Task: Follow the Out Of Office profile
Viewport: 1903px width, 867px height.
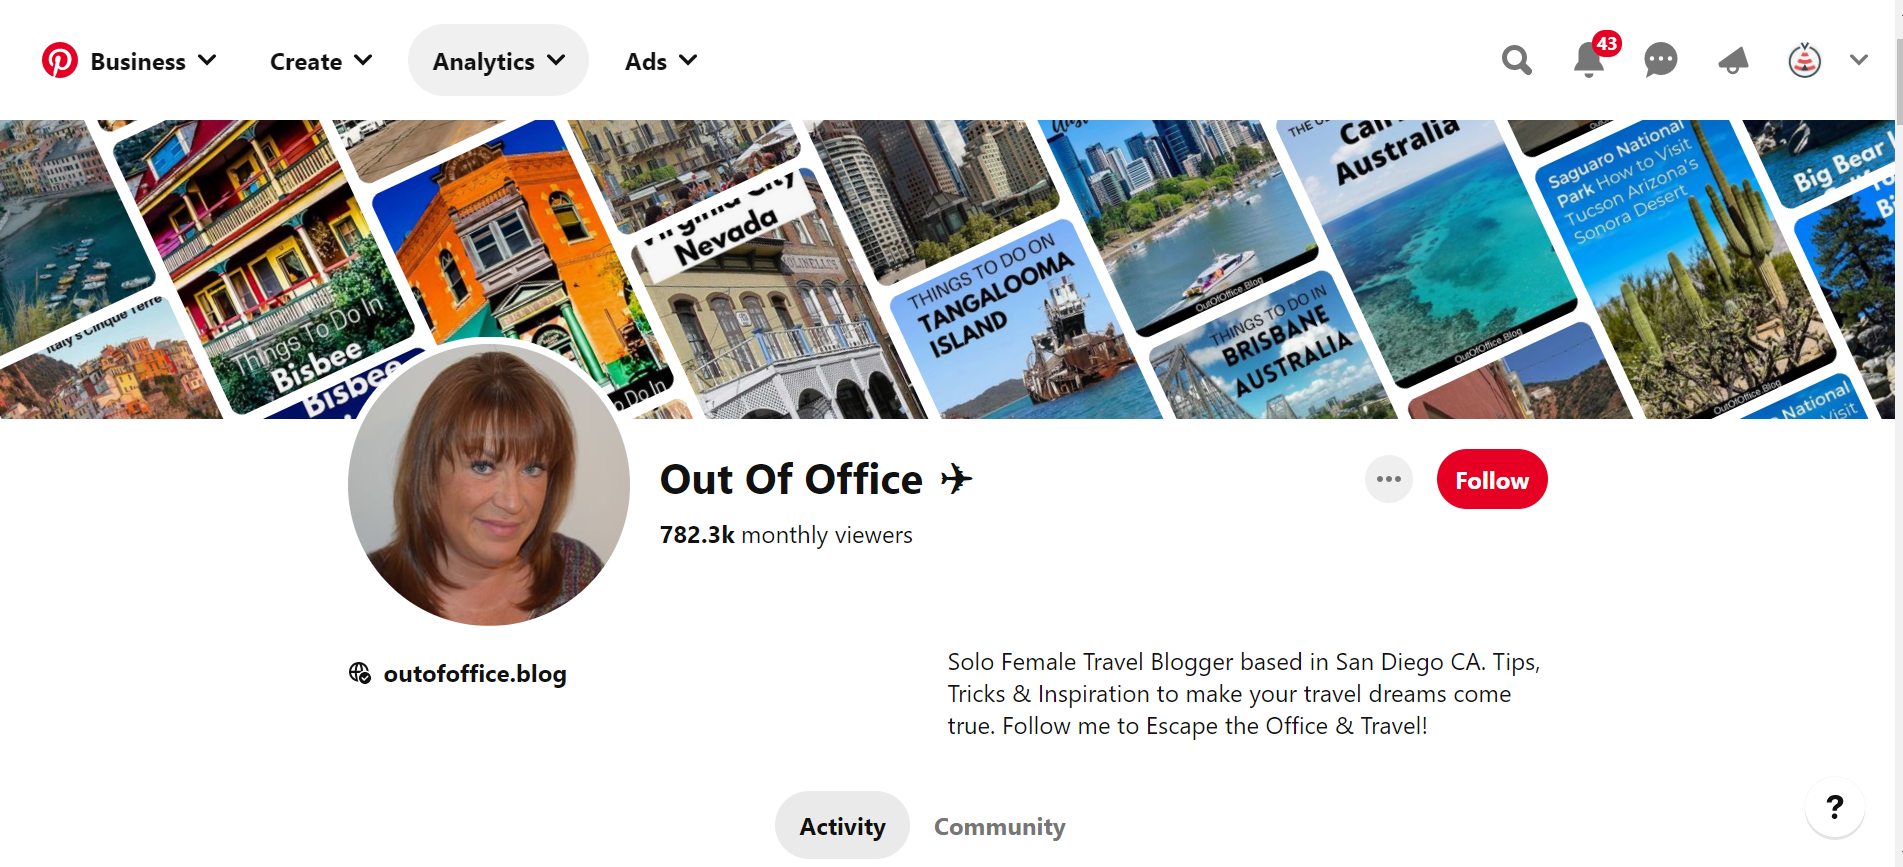Action: (x=1491, y=480)
